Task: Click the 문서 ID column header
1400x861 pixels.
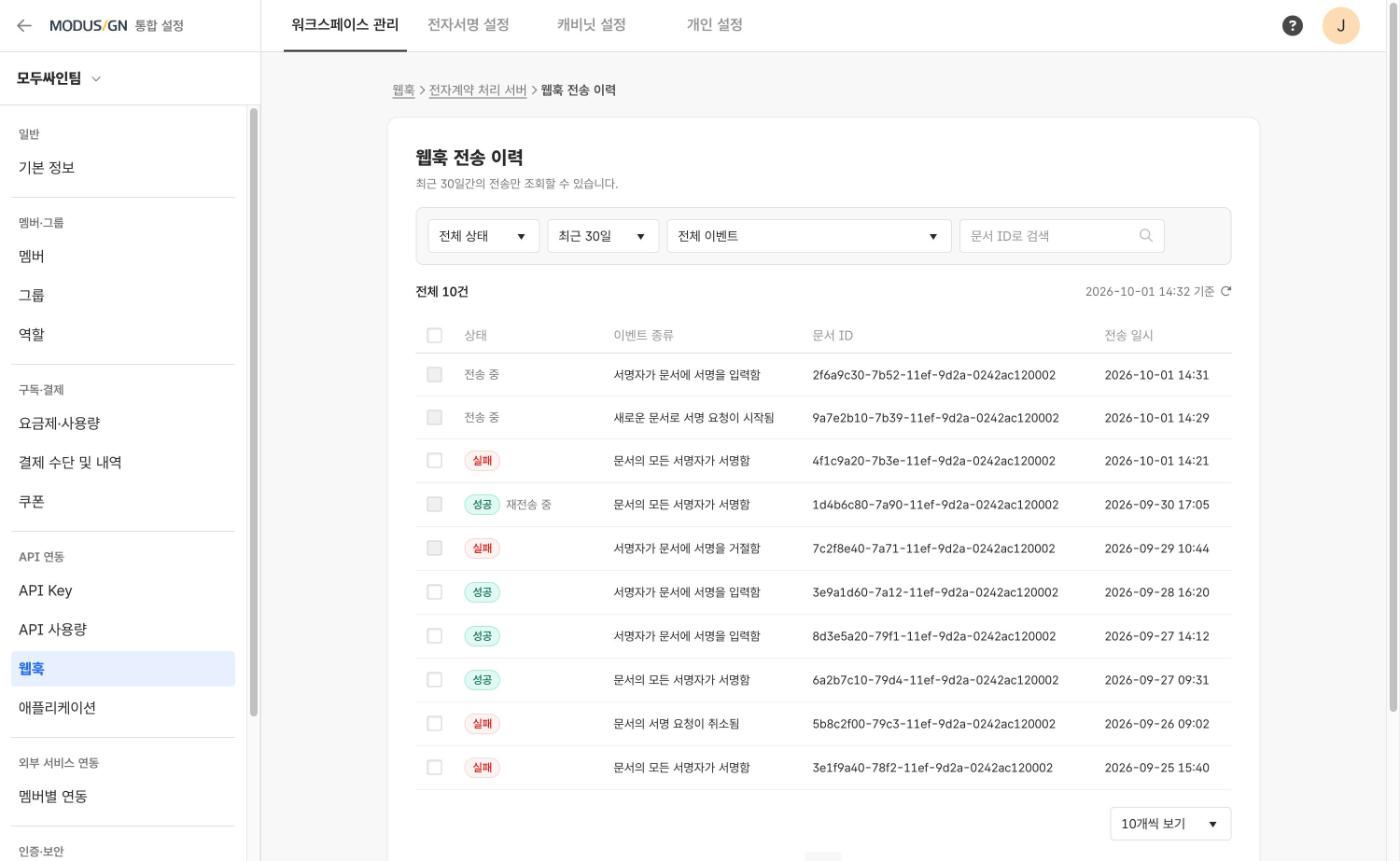Action: click(833, 336)
